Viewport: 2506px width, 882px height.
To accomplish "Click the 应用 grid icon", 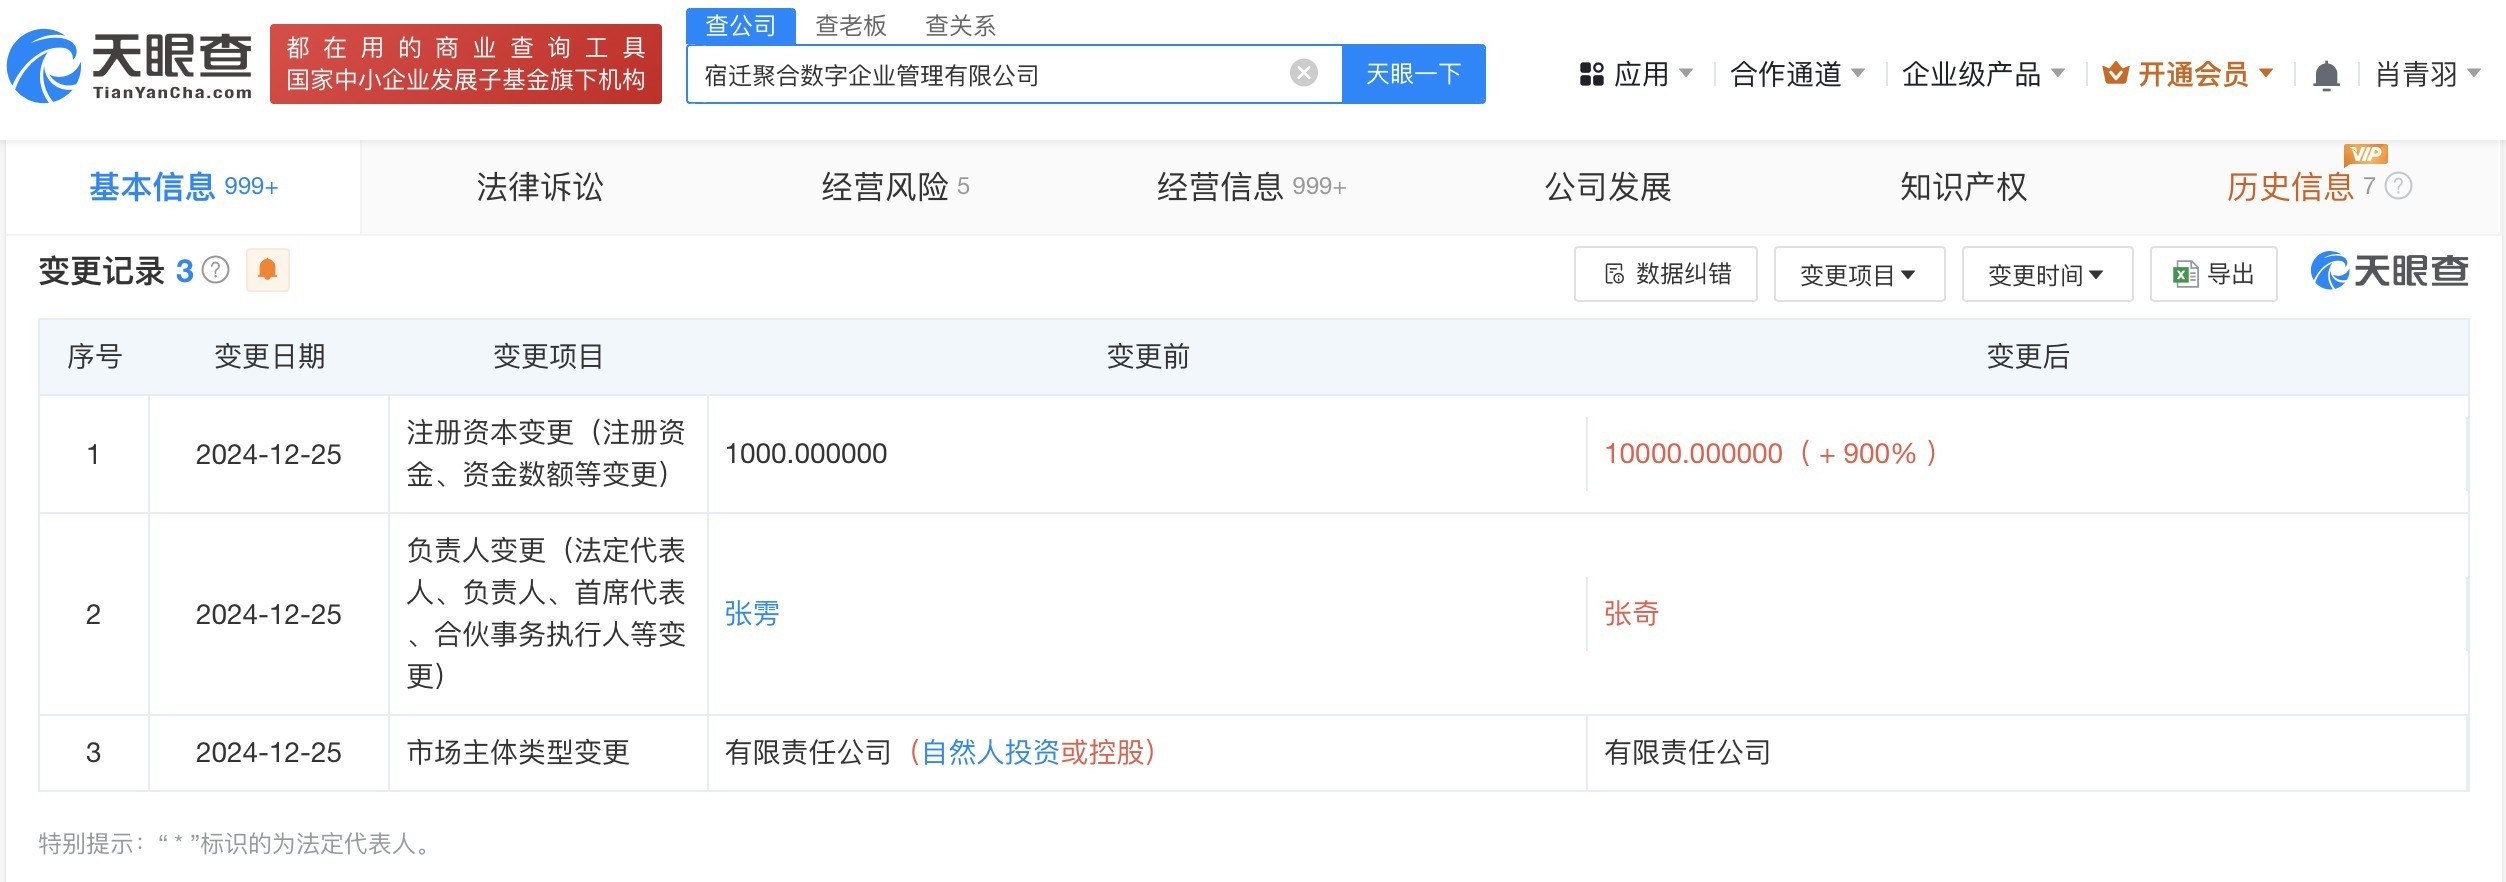I will (x=1591, y=74).
